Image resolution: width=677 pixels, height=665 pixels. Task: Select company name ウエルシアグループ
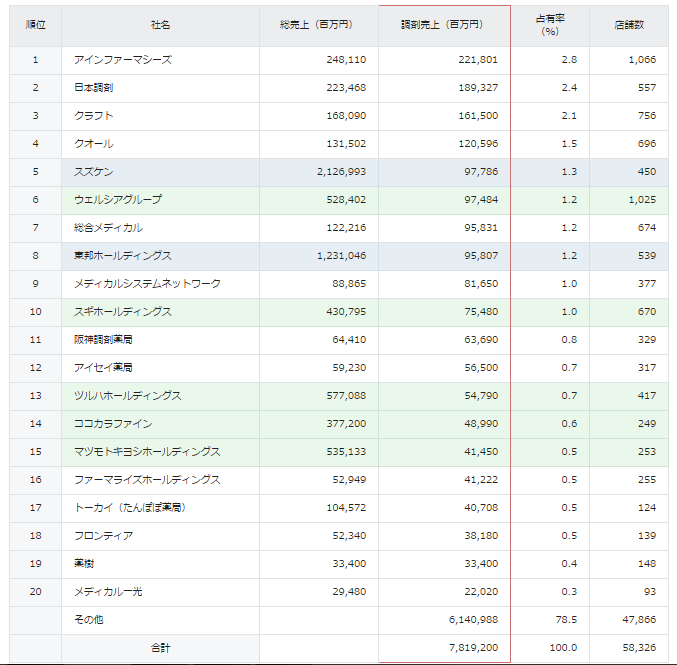pos(118,200)
